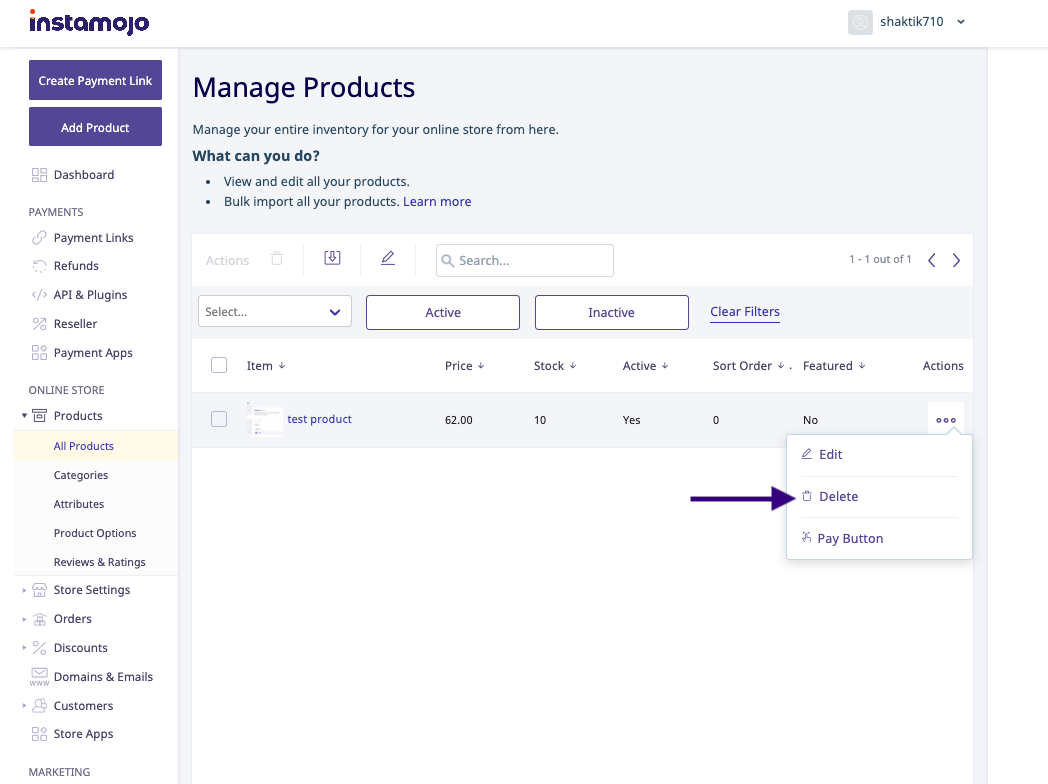The image size is (1048, 784).
Task: Open Product Options submenu item
Action: point(95,533)
